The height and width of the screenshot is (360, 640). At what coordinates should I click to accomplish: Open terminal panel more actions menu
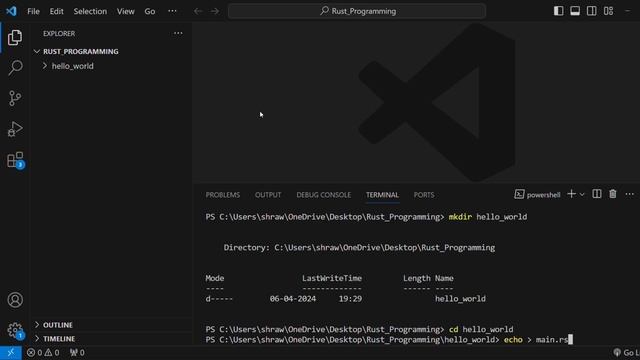[629, 194]
